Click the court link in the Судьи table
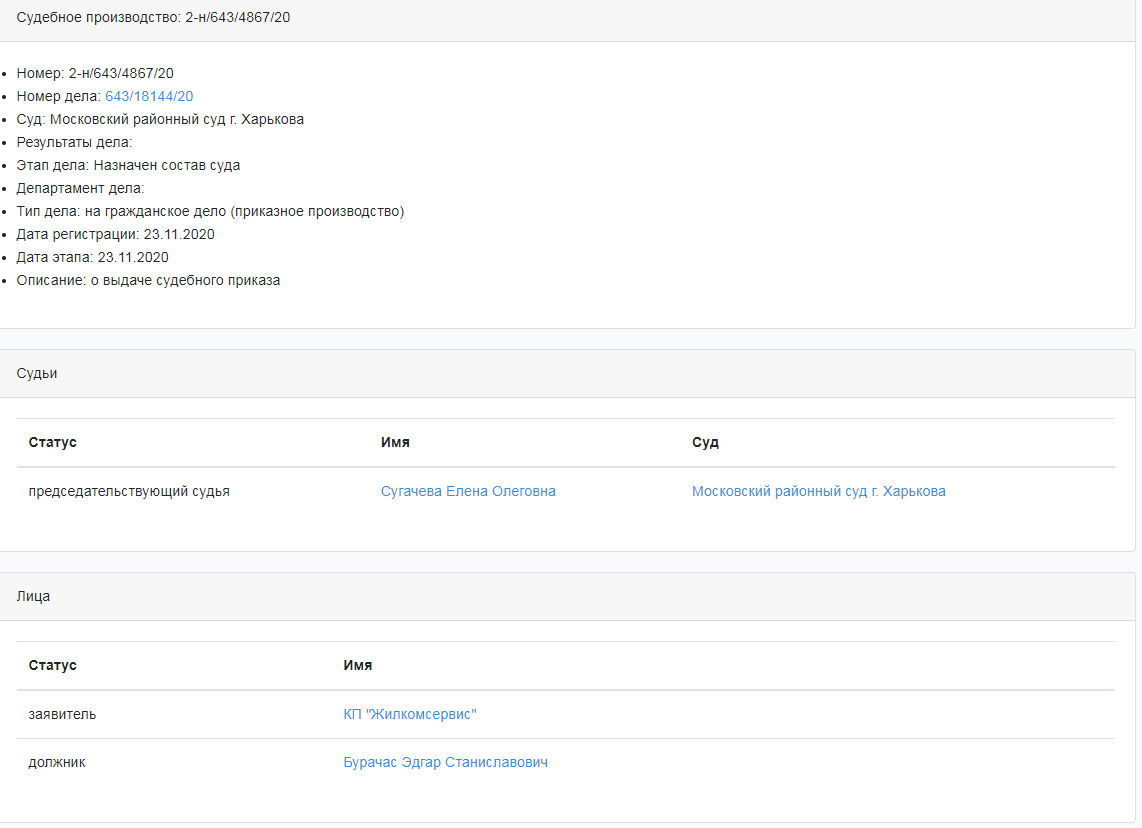 tap(818, 491)
